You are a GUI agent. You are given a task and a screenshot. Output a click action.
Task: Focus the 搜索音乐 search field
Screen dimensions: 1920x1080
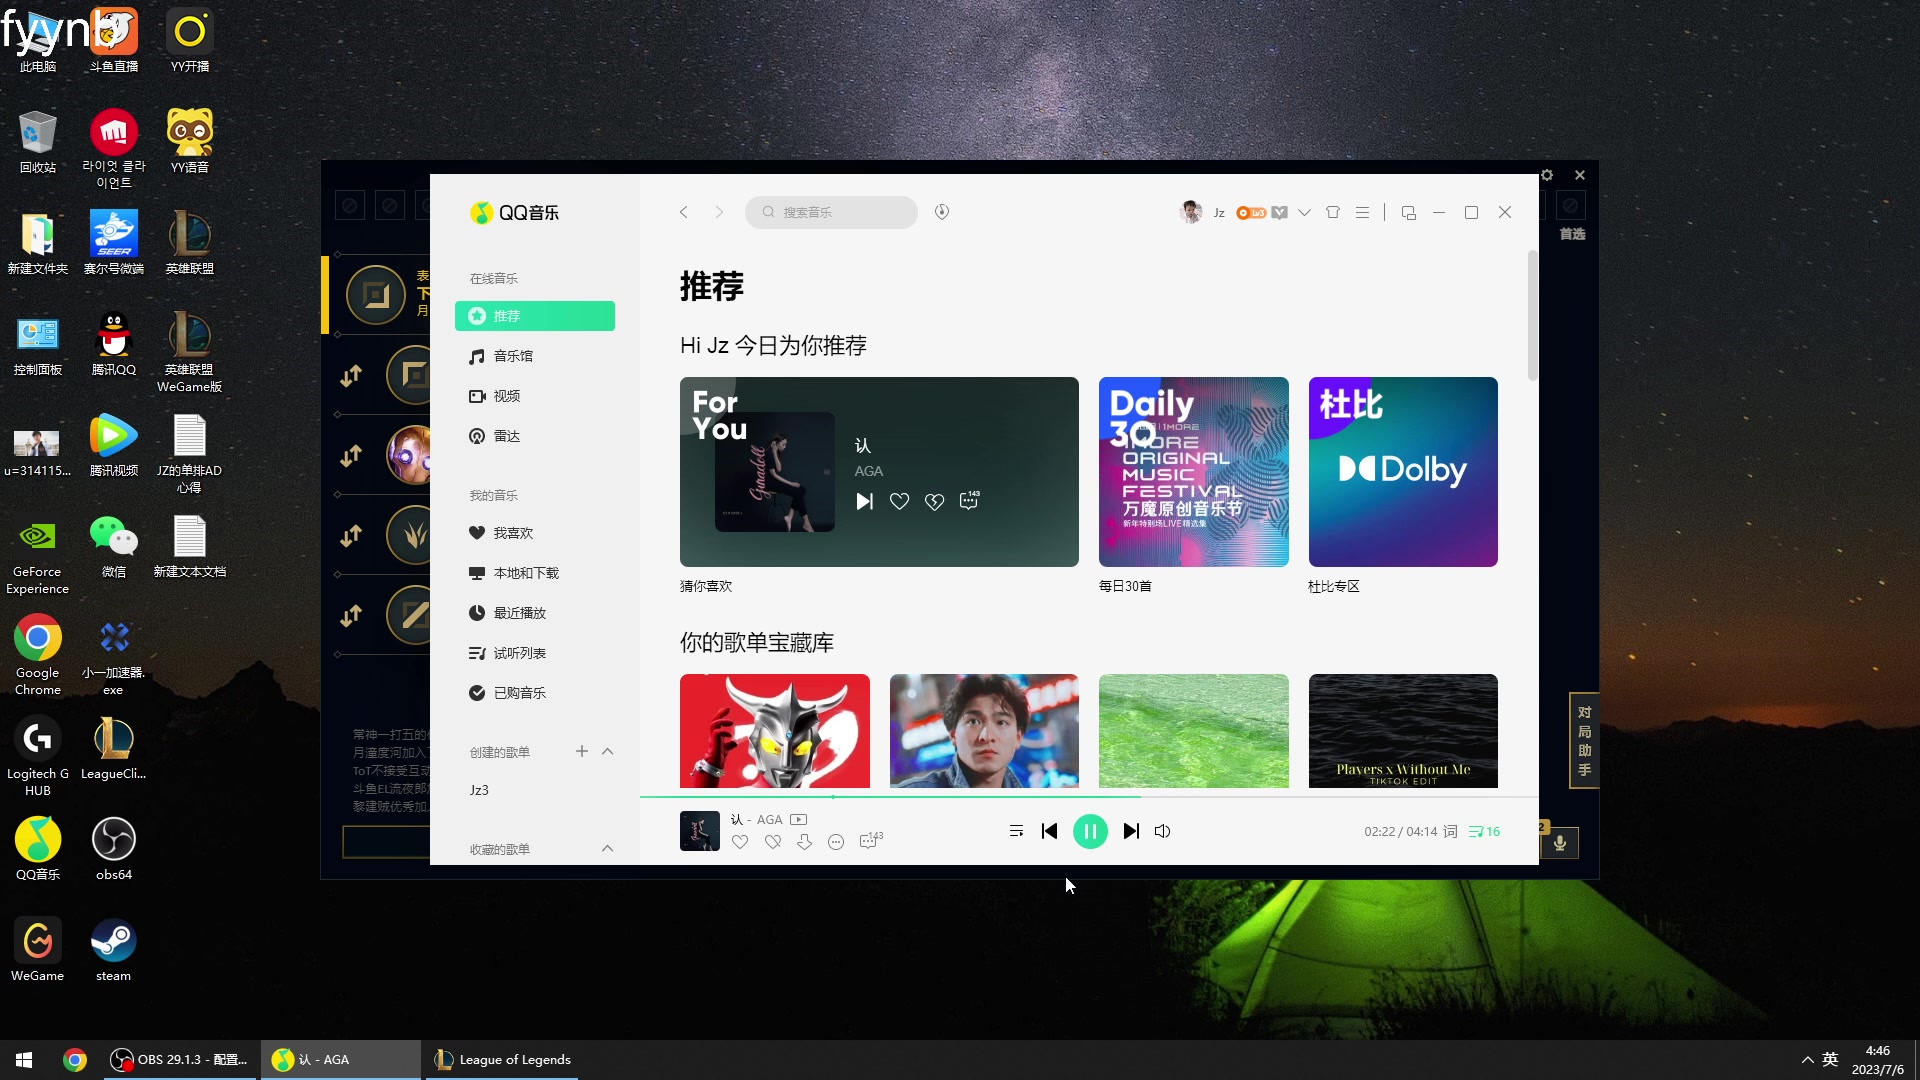[x=831, y=212]
